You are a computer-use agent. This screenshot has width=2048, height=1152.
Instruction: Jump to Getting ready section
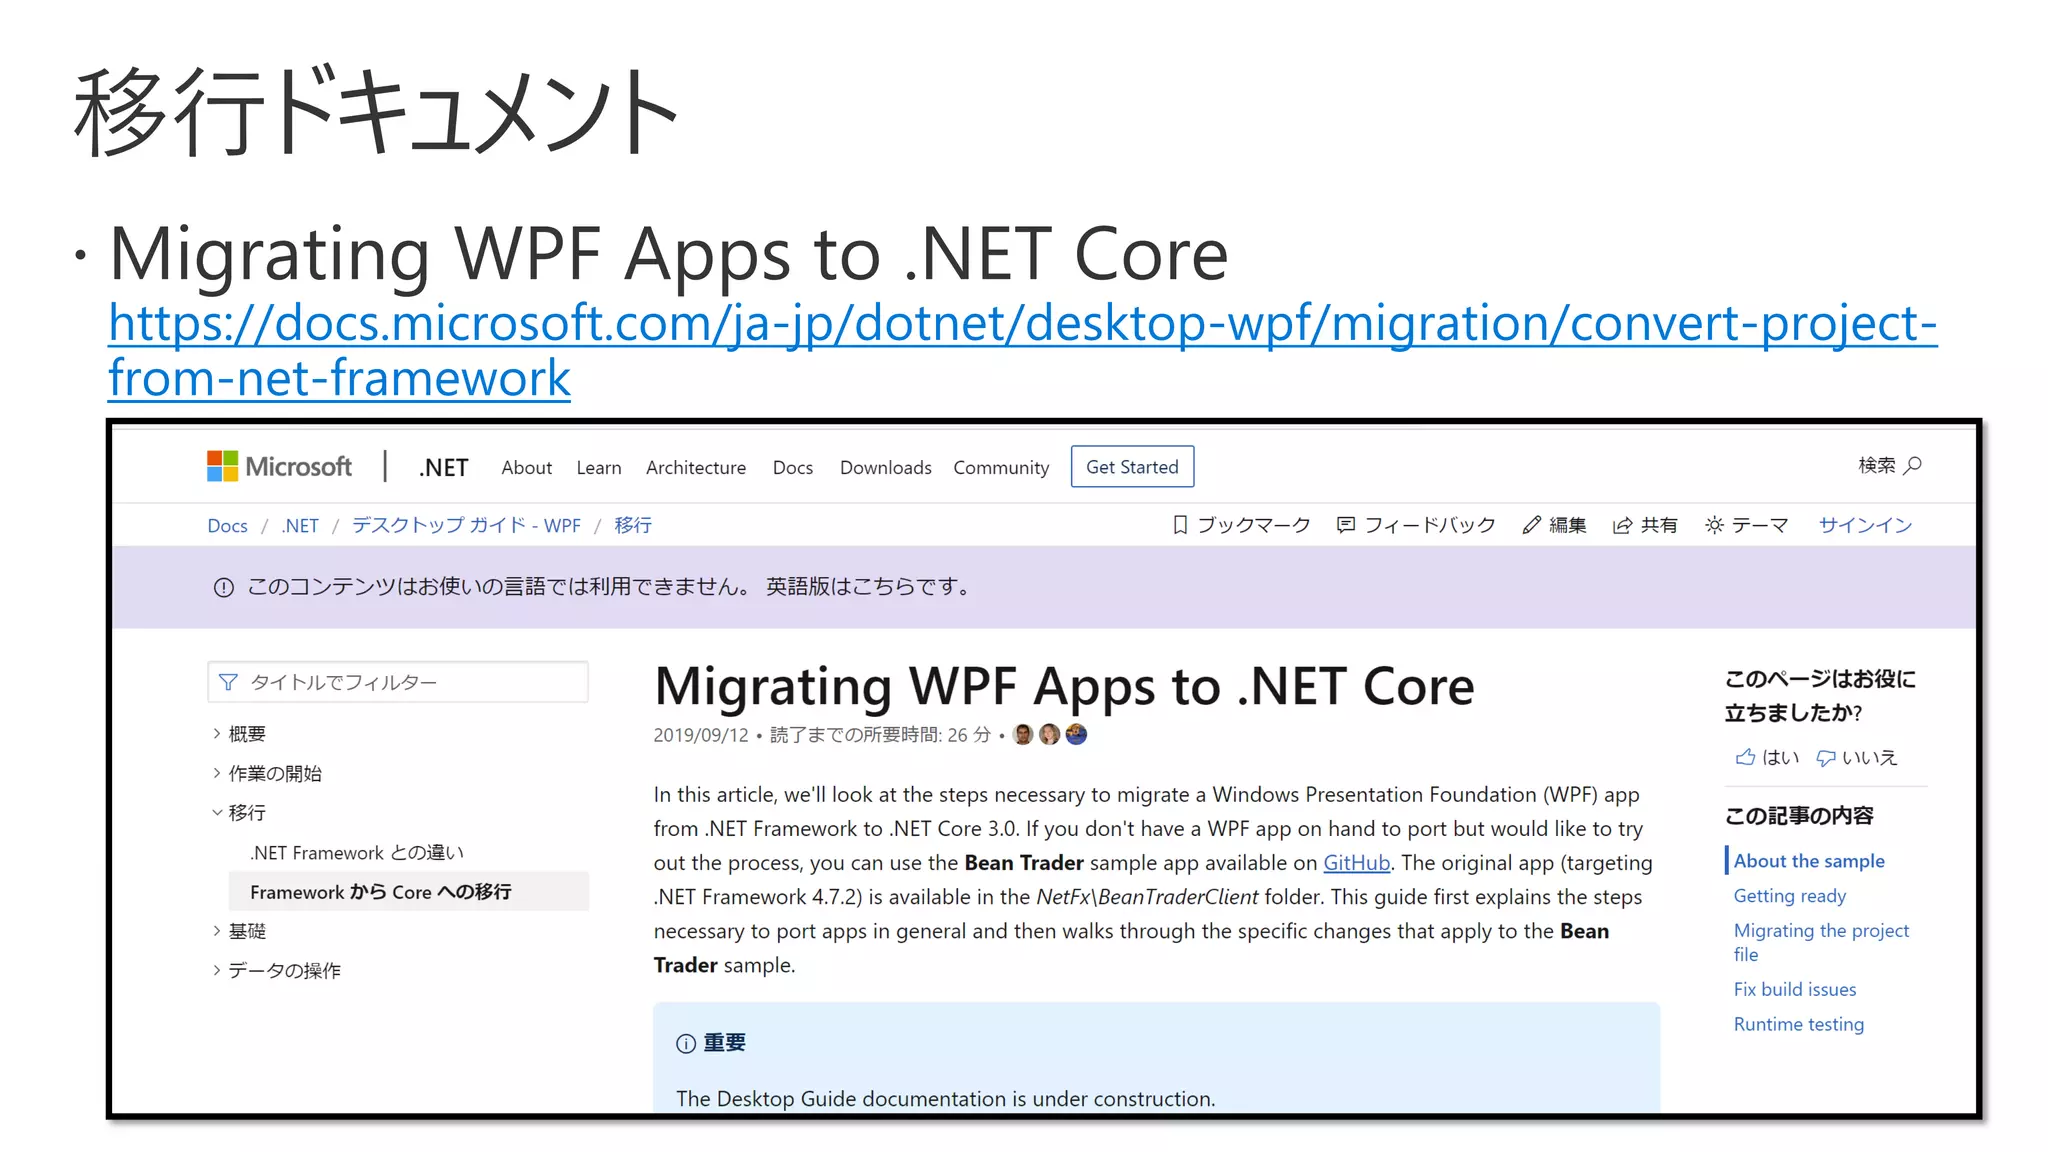pos(1790,896)
